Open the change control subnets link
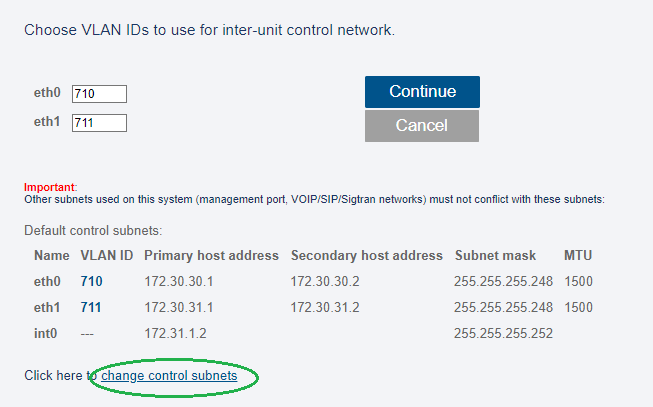The height and width of the screenshot is (407, 653). [169, 376]
